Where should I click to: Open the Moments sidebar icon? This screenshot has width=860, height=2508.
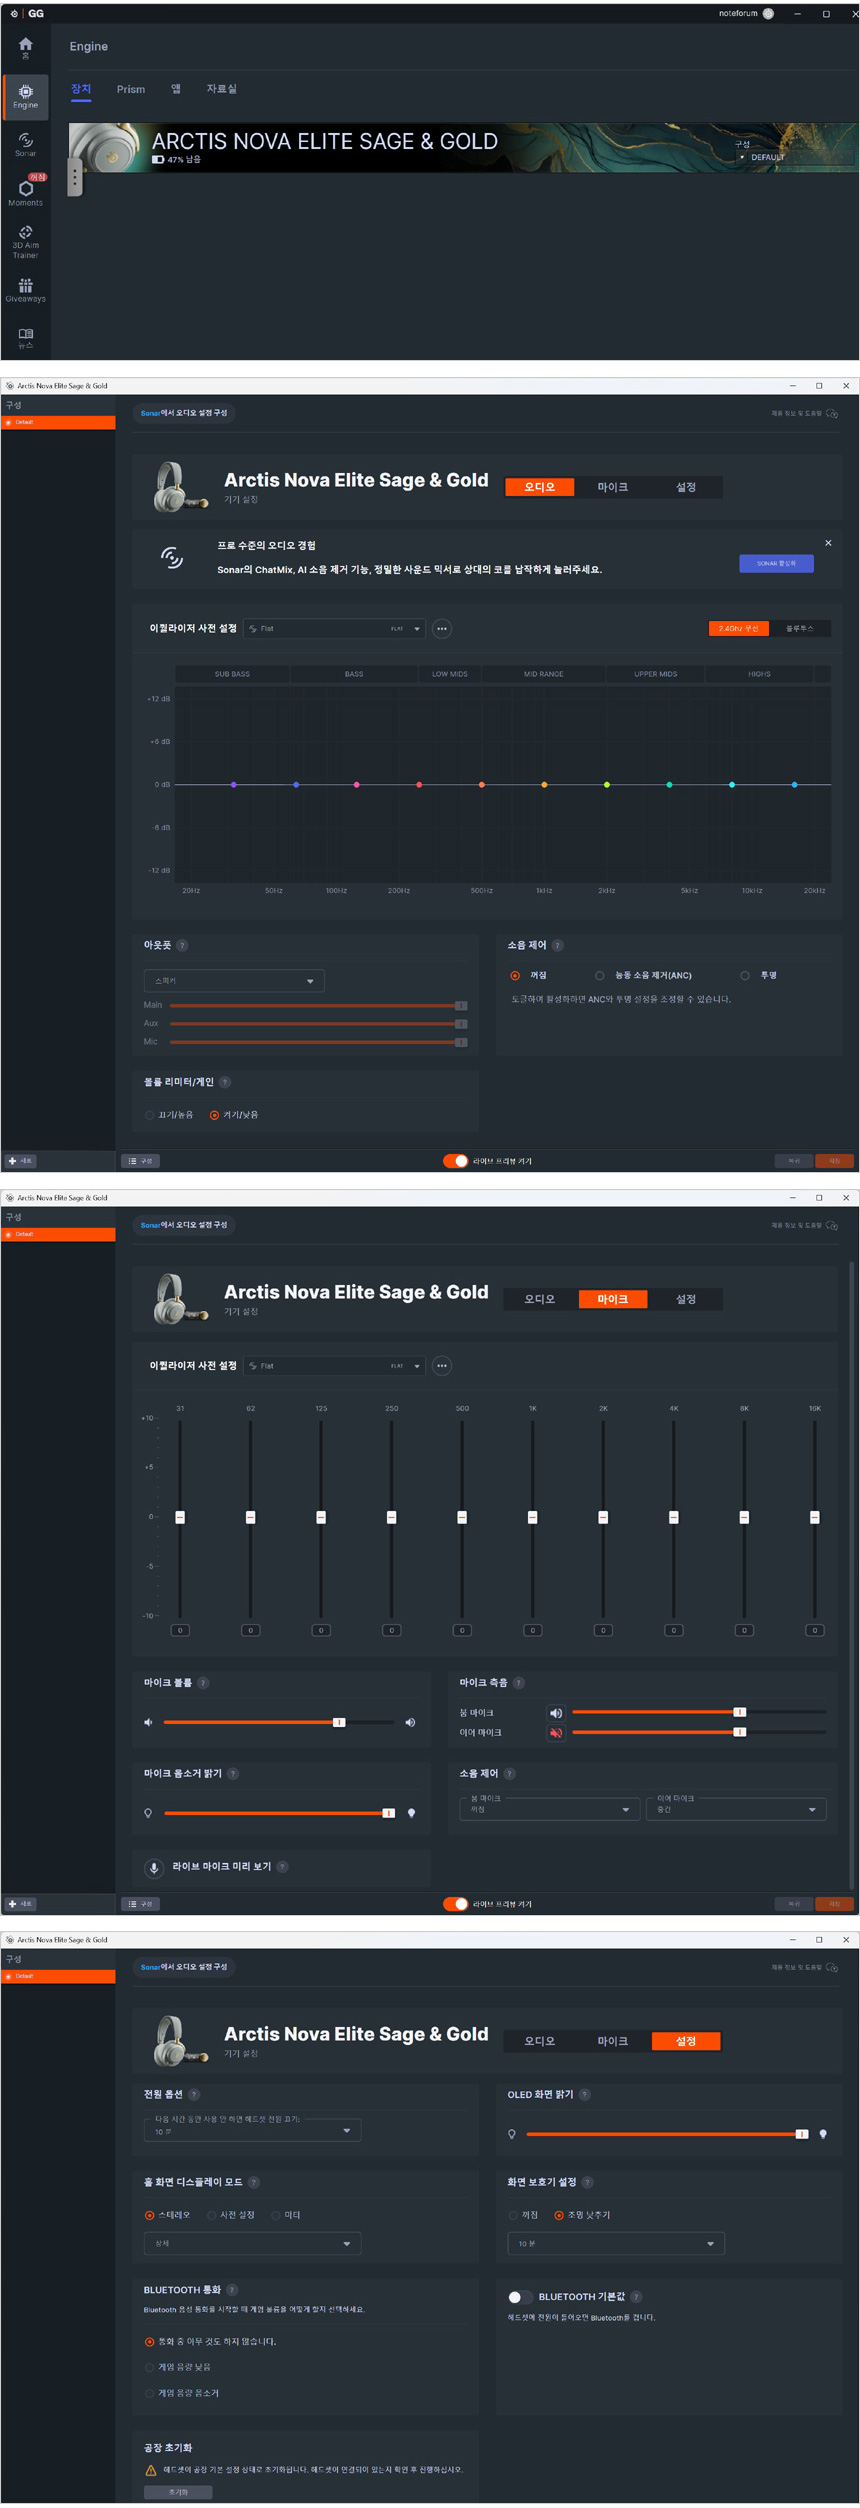coord(25,191)
